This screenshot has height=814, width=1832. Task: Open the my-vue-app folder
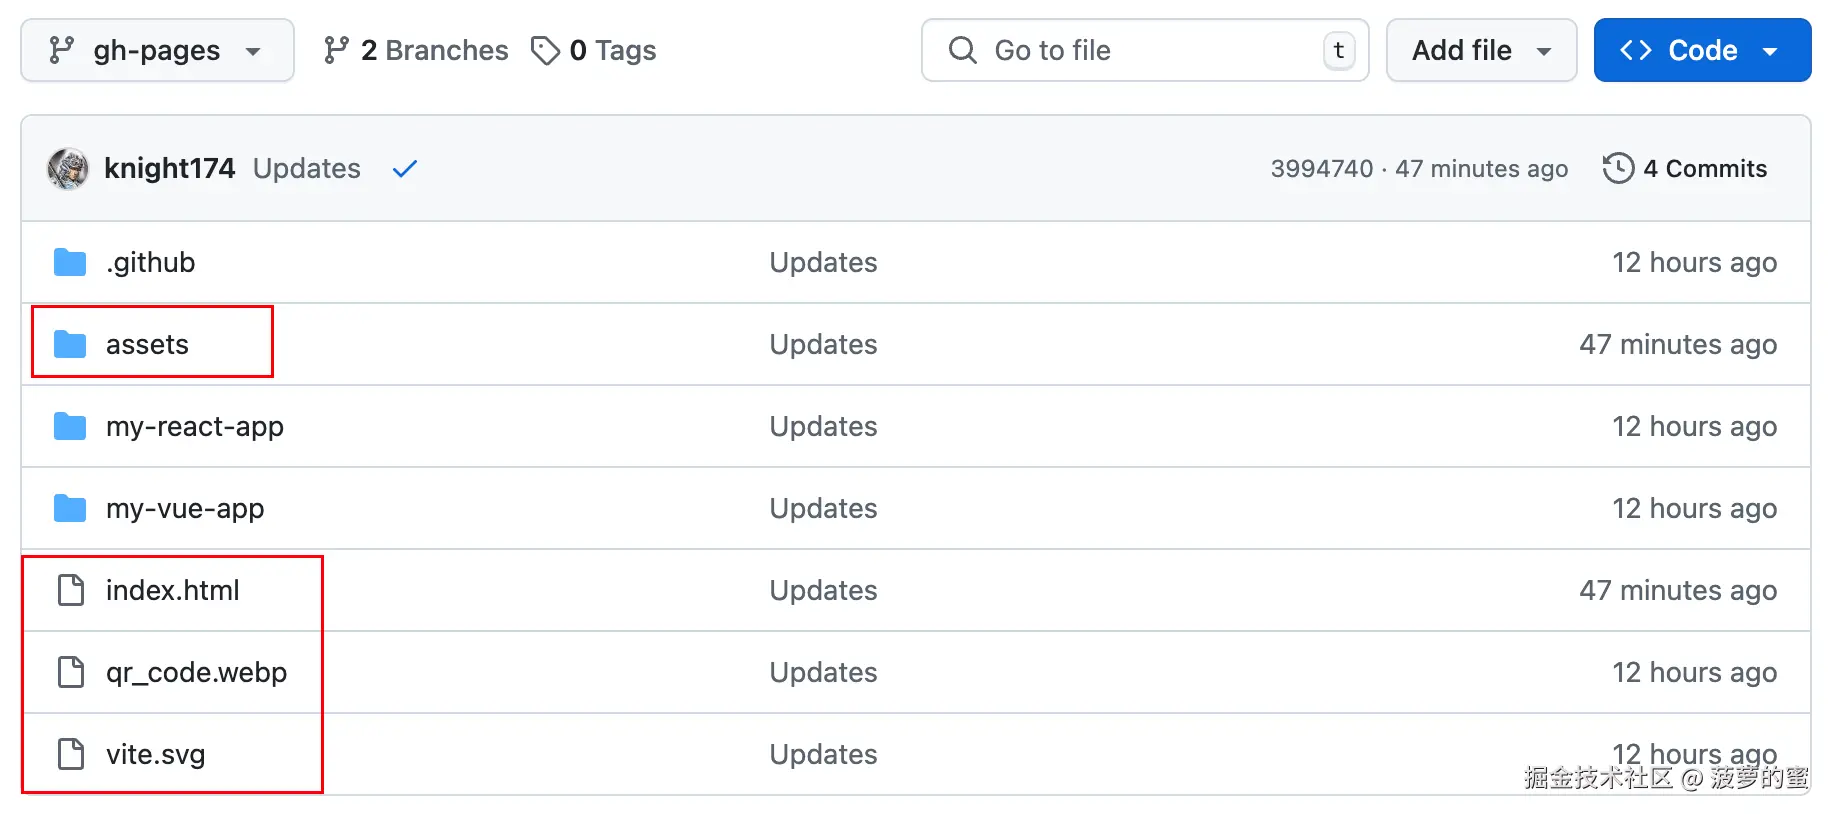(x=185, y=509)
